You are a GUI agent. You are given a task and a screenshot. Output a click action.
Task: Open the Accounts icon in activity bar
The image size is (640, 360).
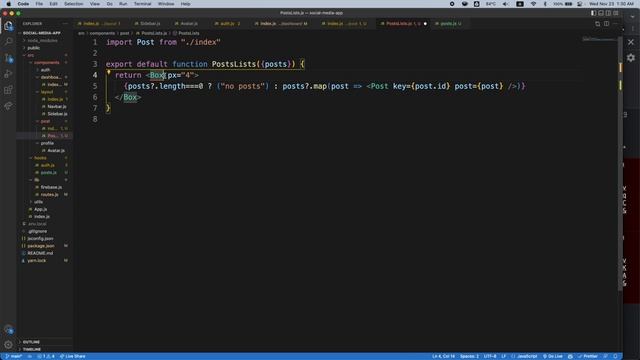tap(8, 329)
